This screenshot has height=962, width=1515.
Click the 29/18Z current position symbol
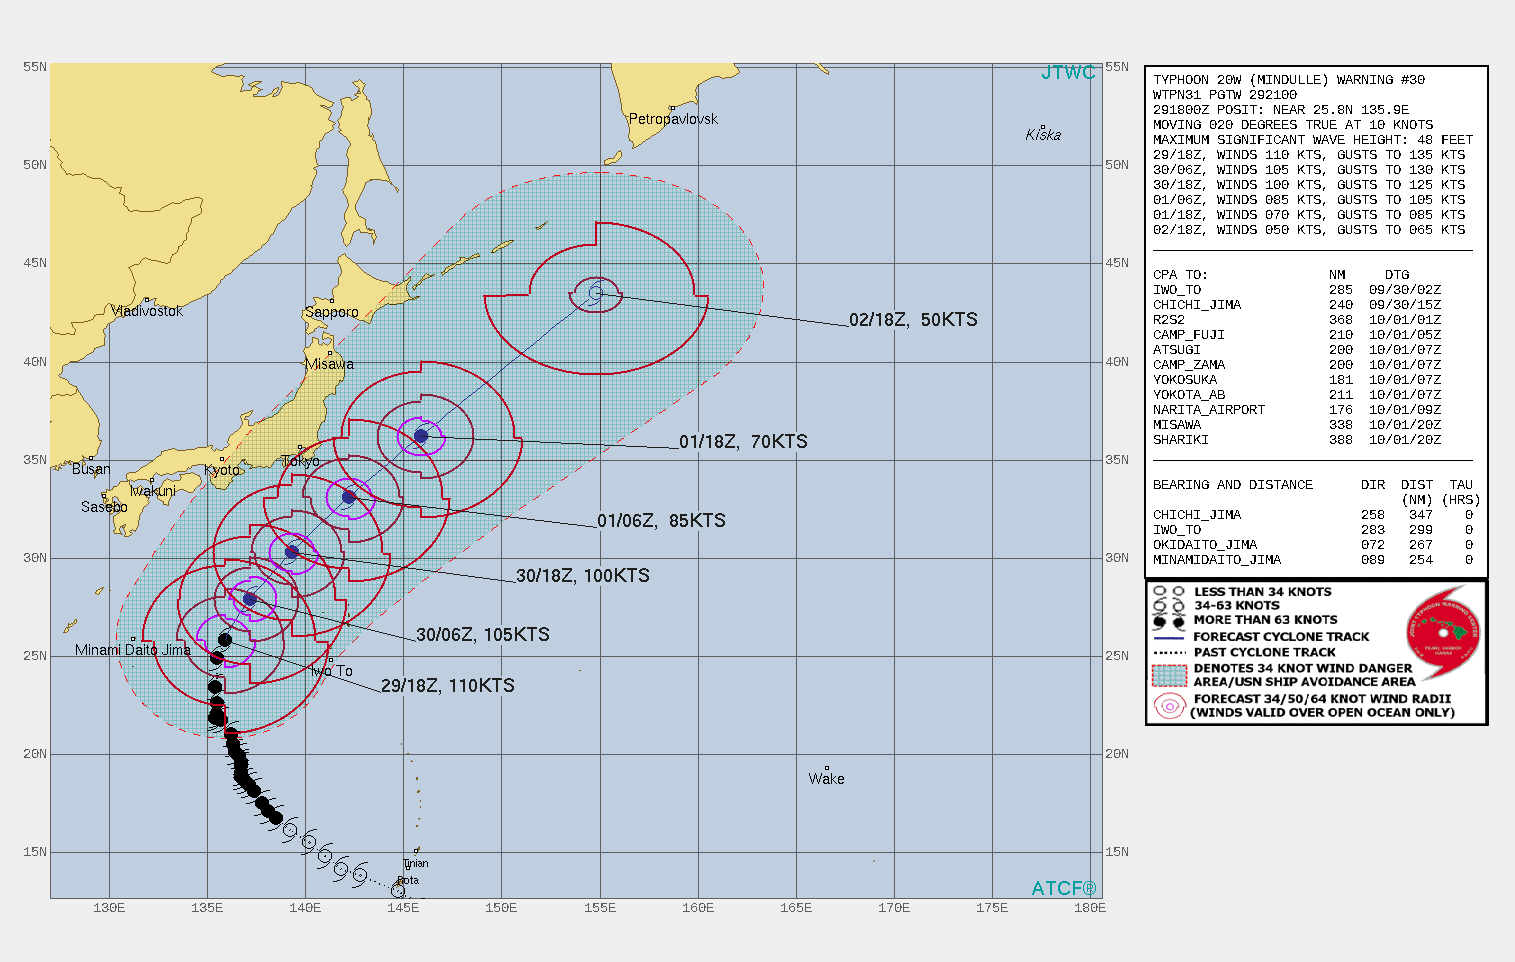point(225,640)
